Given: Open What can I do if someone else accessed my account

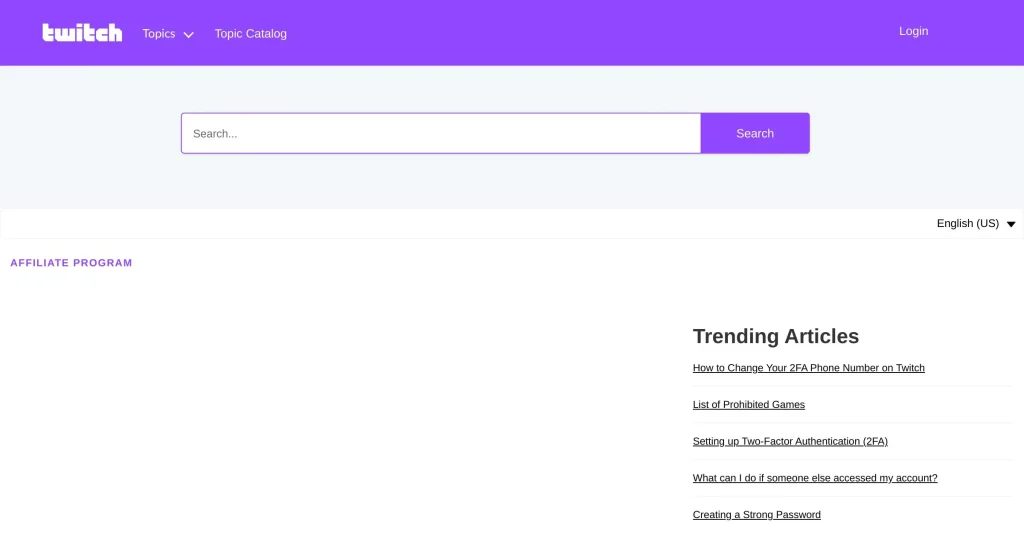Looking at the screenshot, I should pos(815,478).
